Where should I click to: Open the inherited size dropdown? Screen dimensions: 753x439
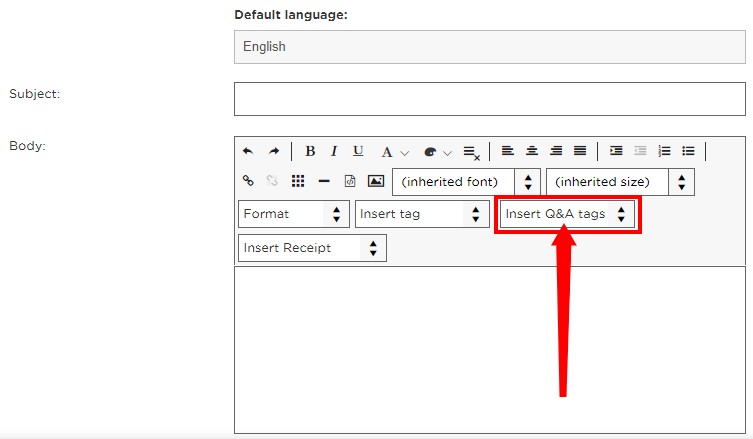620,182
